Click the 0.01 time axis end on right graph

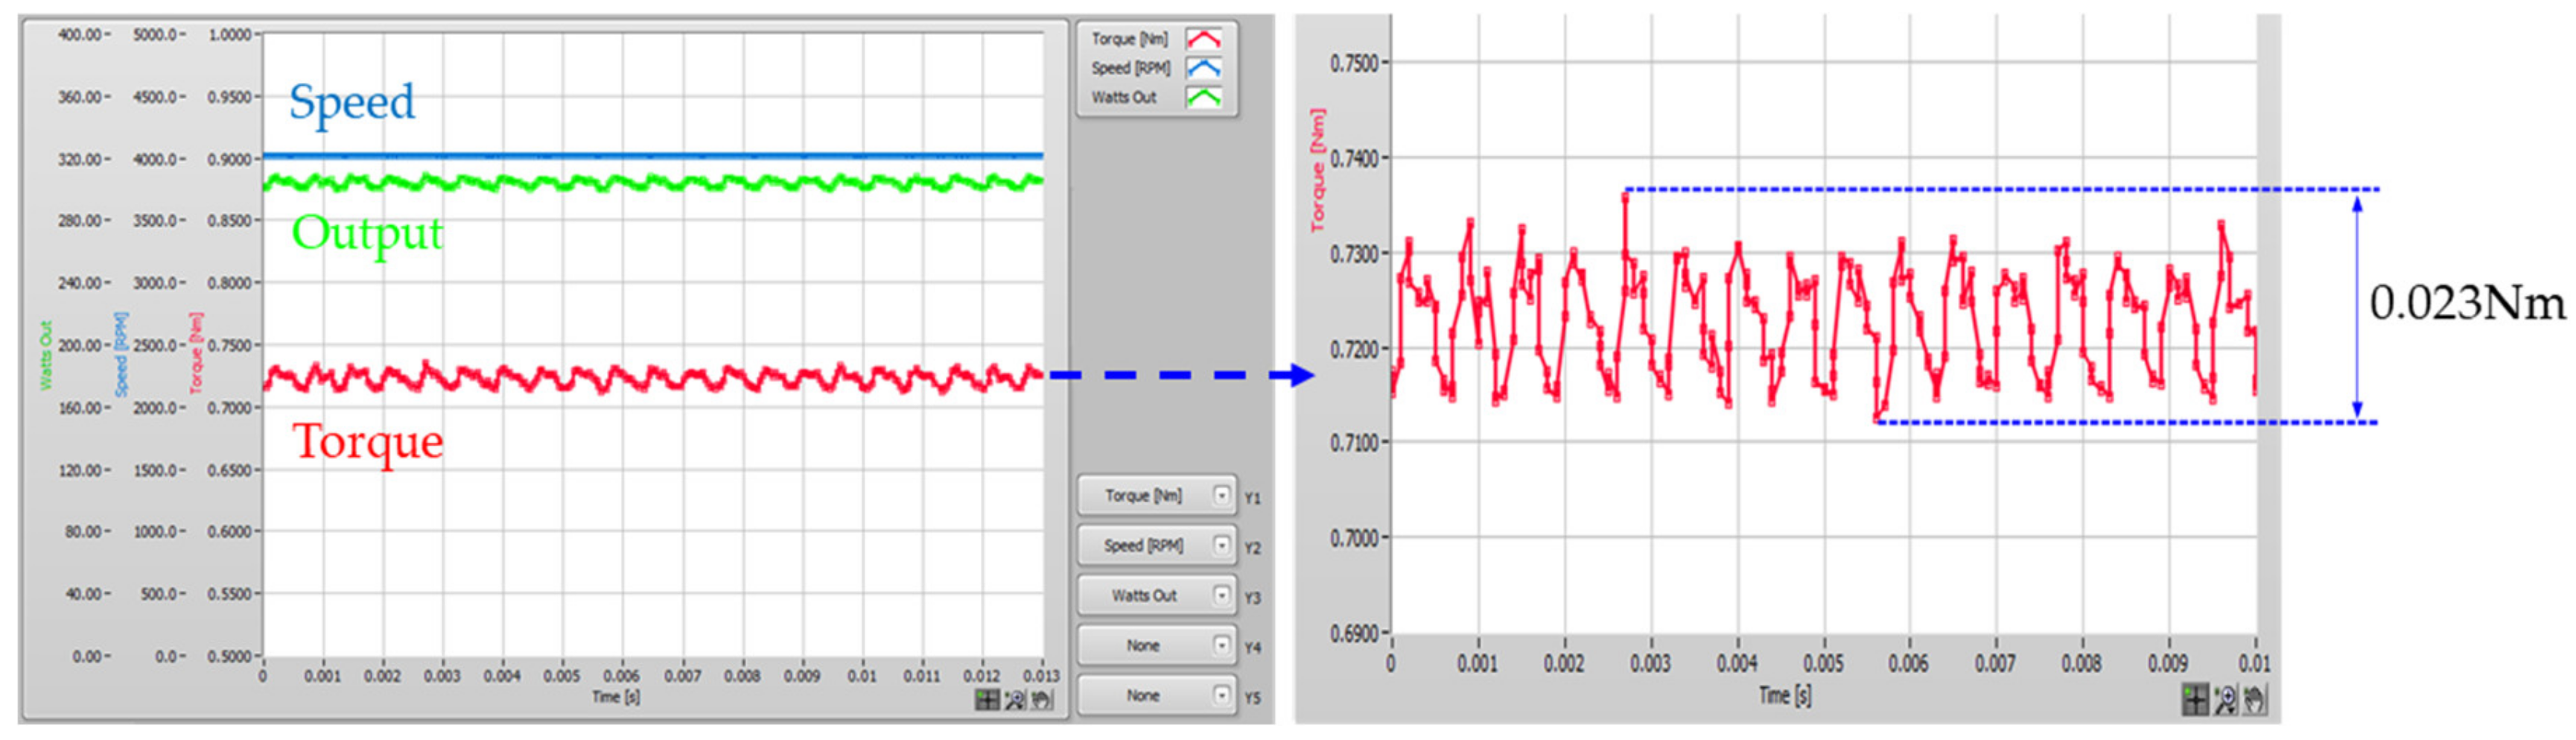click(2254, 663)
